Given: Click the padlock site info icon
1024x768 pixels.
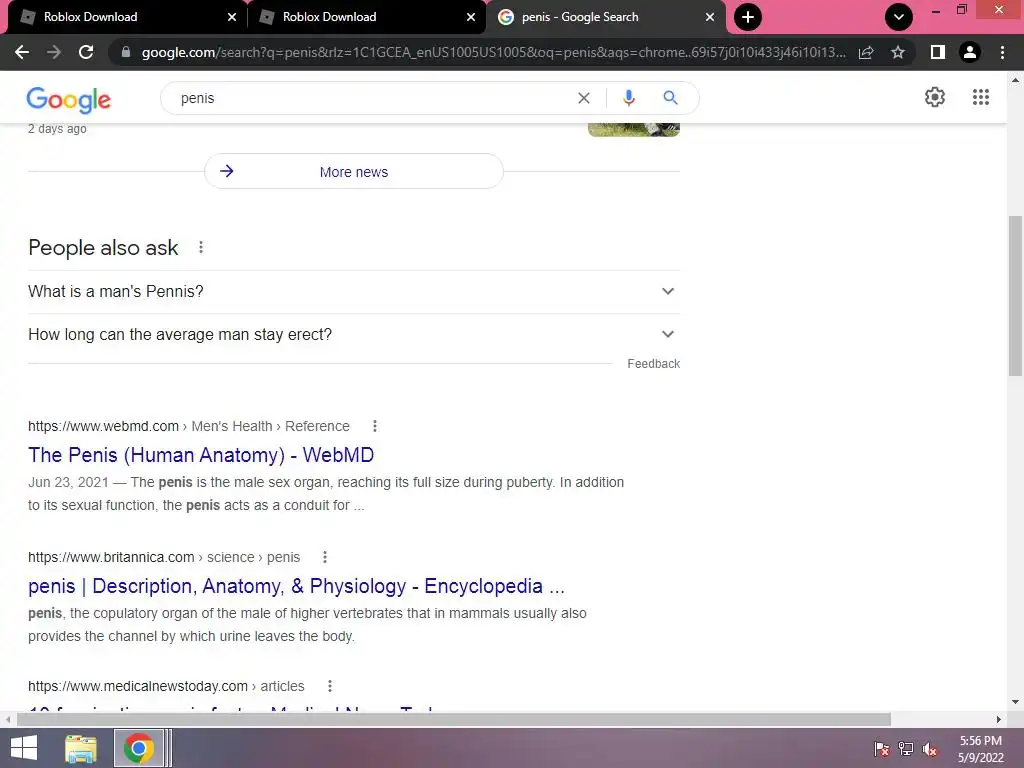Looking at the screenshot, I should click(x=126, y=52).
